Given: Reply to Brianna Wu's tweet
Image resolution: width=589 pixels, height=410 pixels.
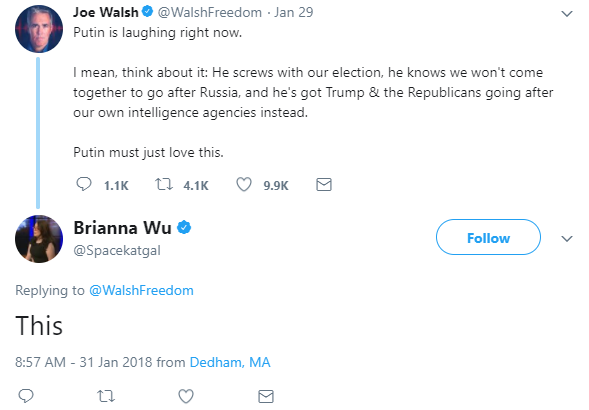Looking at the screenshot, I should pyautogui.click(x=26, y=396).
